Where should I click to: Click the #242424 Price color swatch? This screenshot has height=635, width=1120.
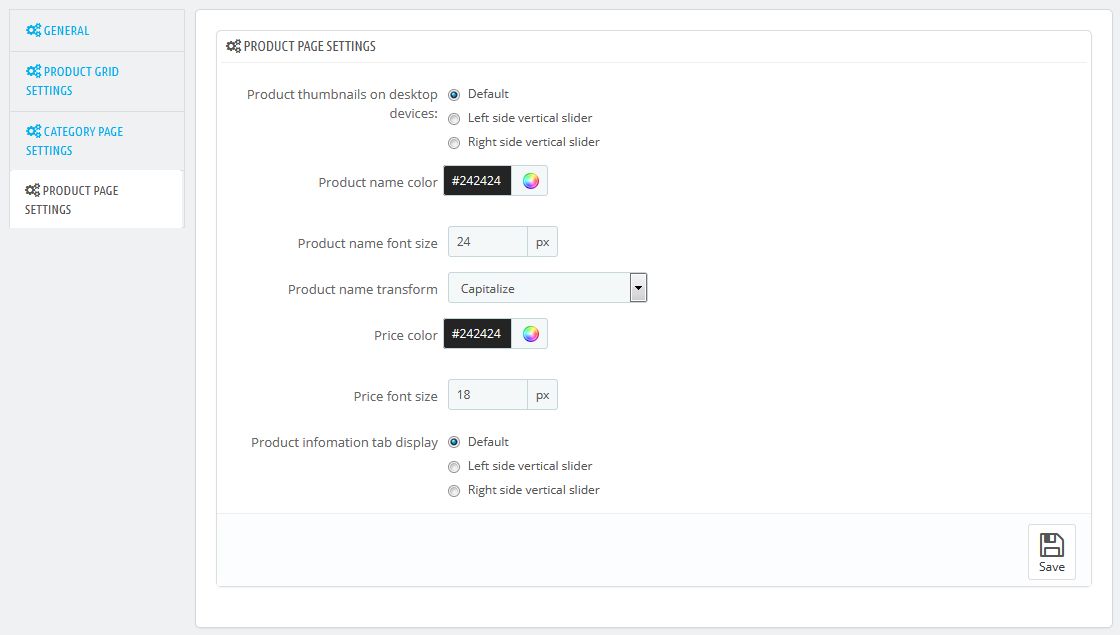coord(477,333)
